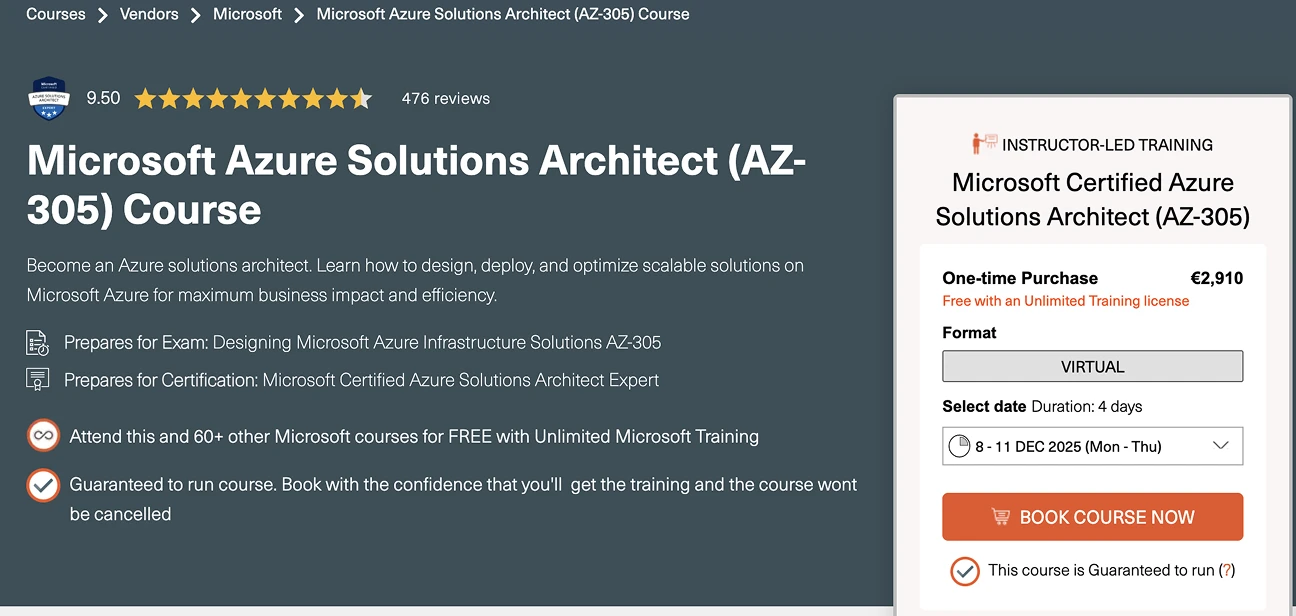The image size is (1296, 616).
Task: Click the guaranteed-to-run checkmark beside course description
Action: (x=42, y=485)
